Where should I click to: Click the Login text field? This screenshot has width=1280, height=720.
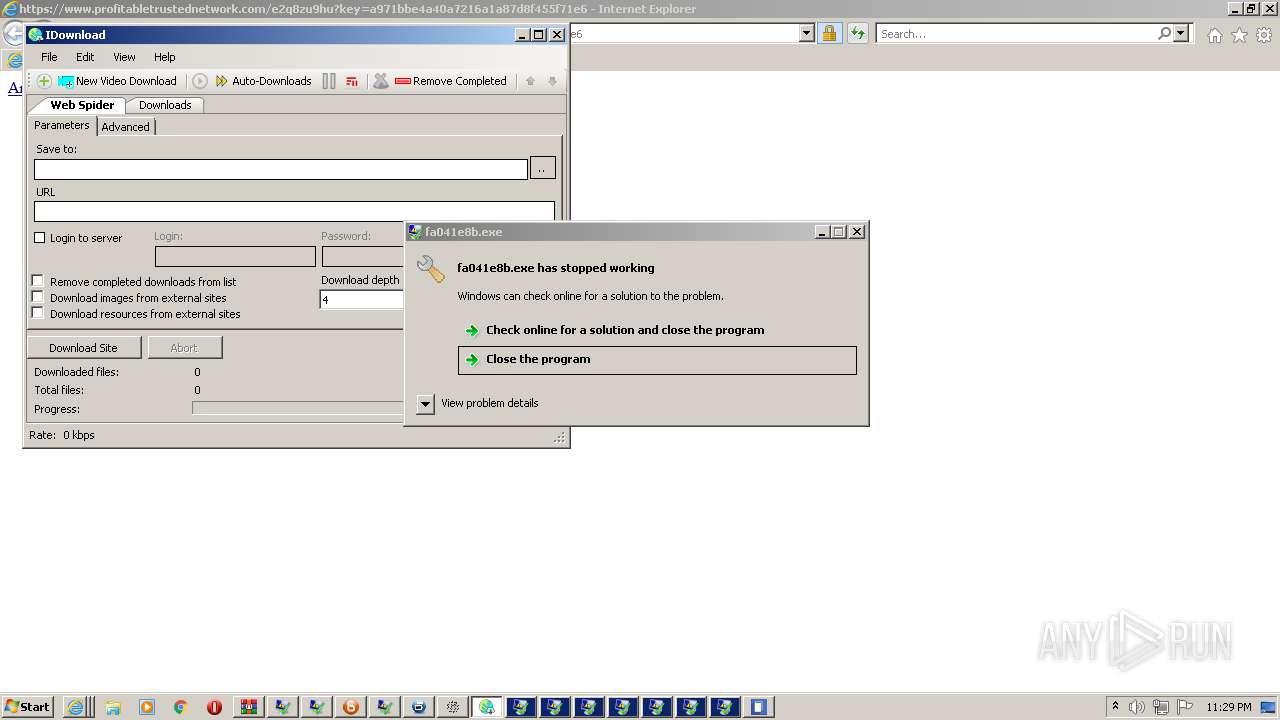click(235, 256)
